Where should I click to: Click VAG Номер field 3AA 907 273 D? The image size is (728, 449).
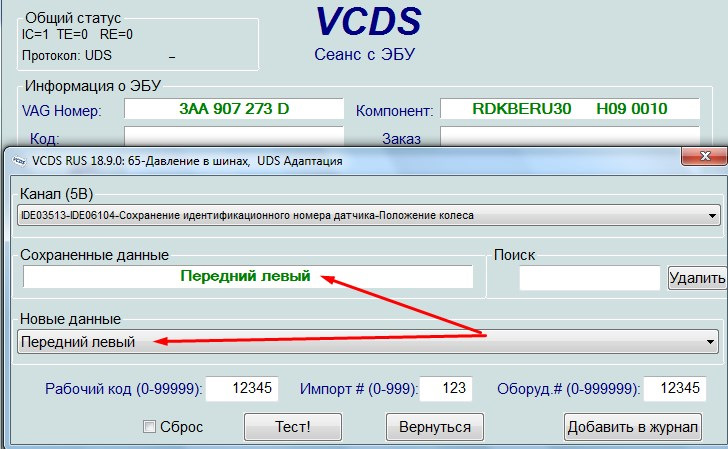click(234, 109)
